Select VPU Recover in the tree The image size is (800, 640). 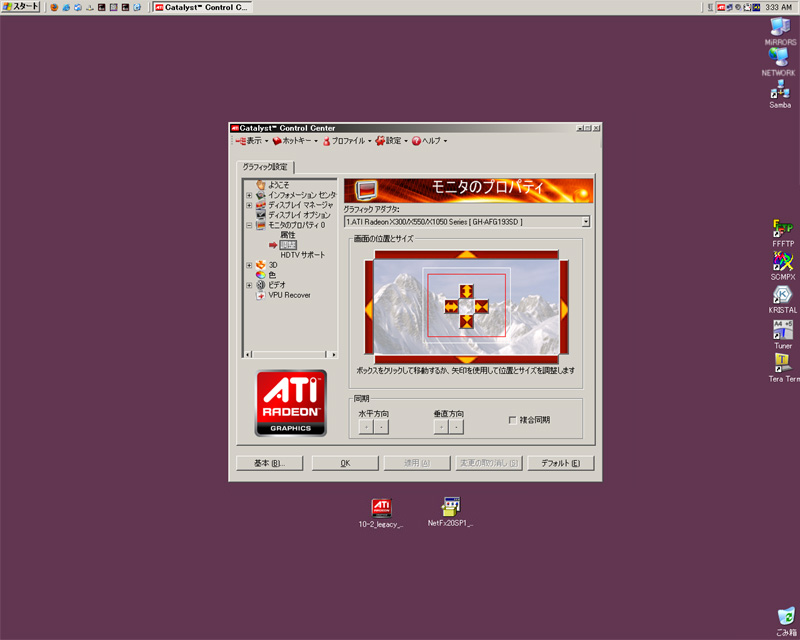point(289,295)
